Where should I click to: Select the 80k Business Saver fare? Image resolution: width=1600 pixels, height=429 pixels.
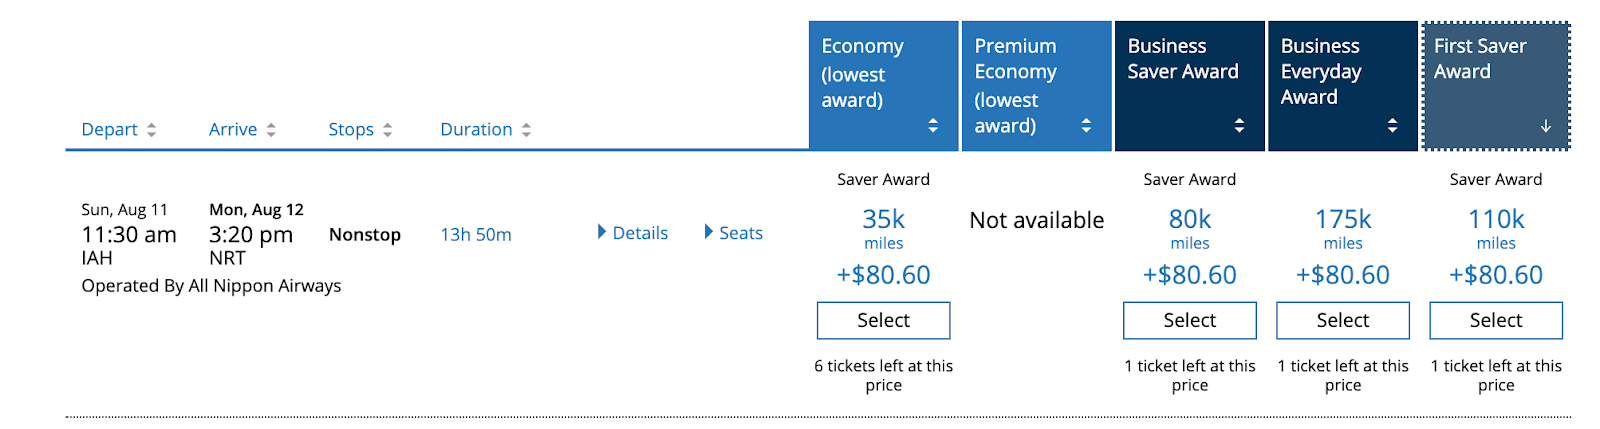(x=1189, y=320)
